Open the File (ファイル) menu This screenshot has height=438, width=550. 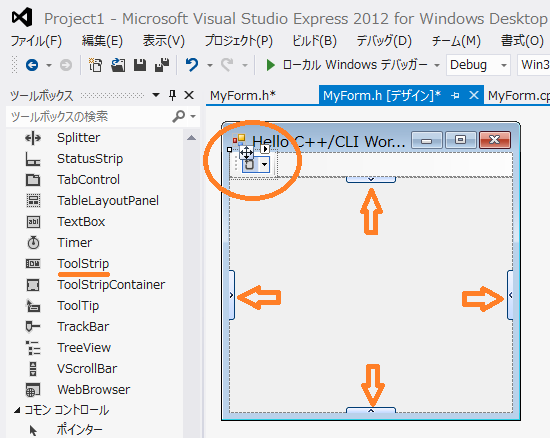pos(36,41)
